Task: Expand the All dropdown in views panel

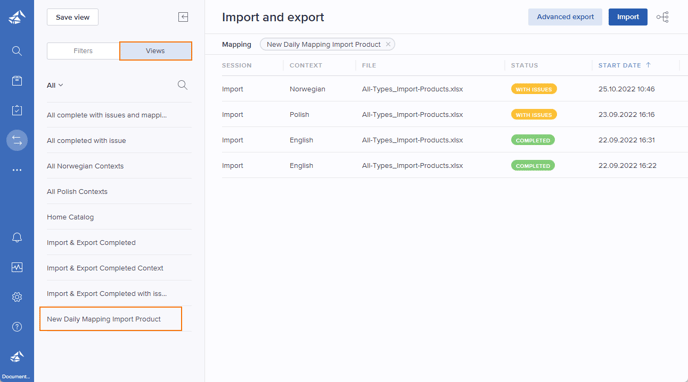Action: [x=55, y=85]
